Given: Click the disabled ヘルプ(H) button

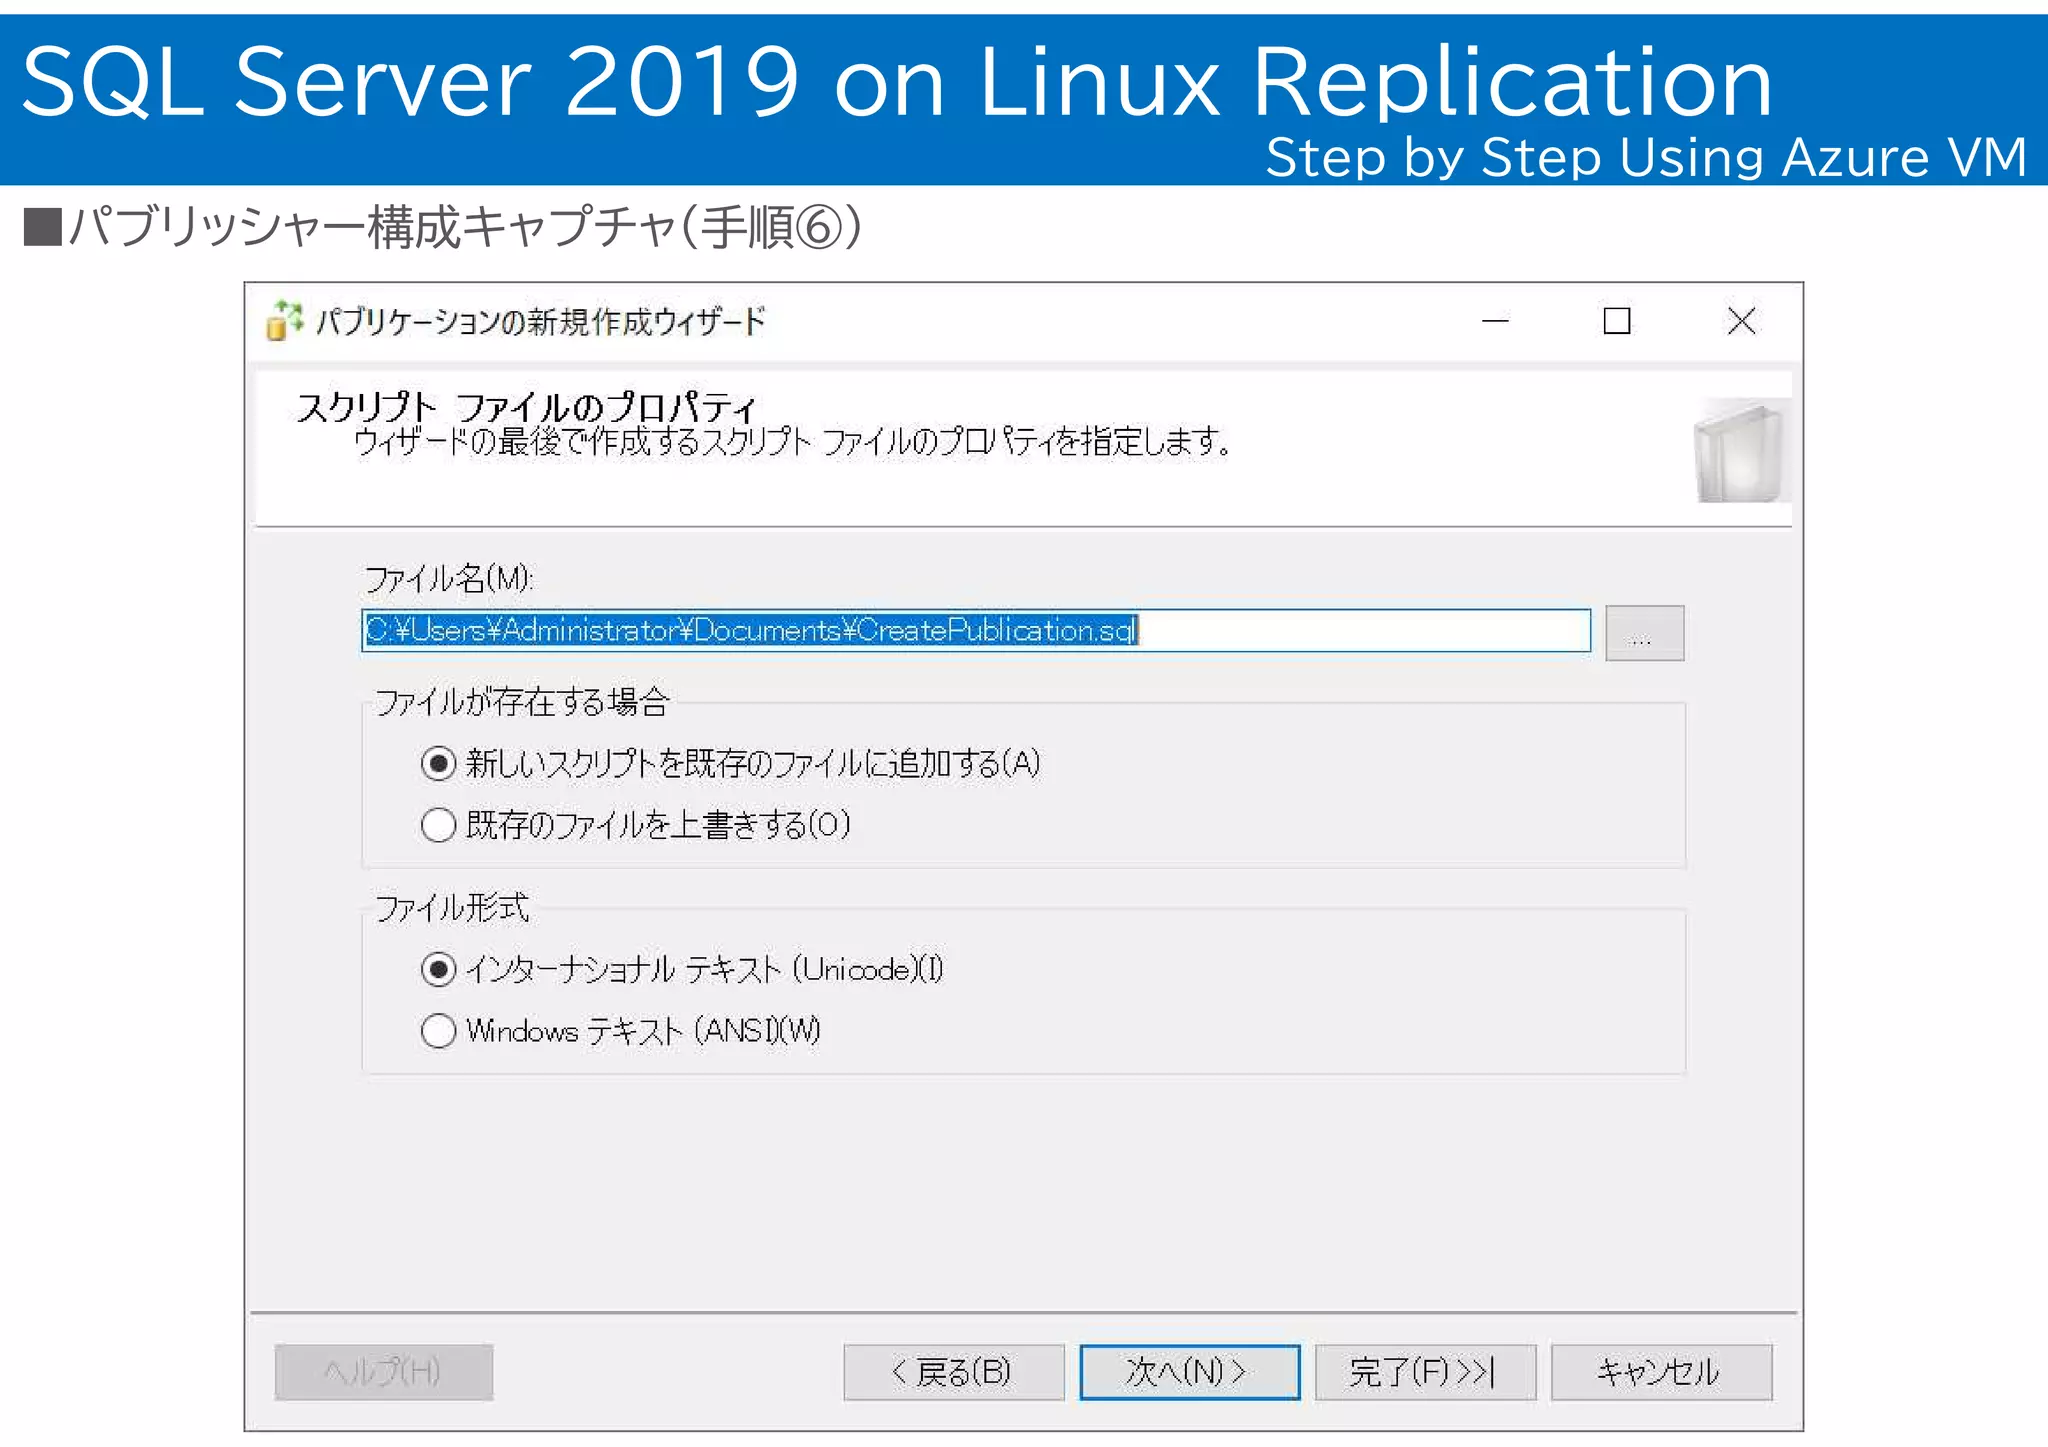Looking at the screenshot, I should pyautogui.click(x=384, y=1372).
